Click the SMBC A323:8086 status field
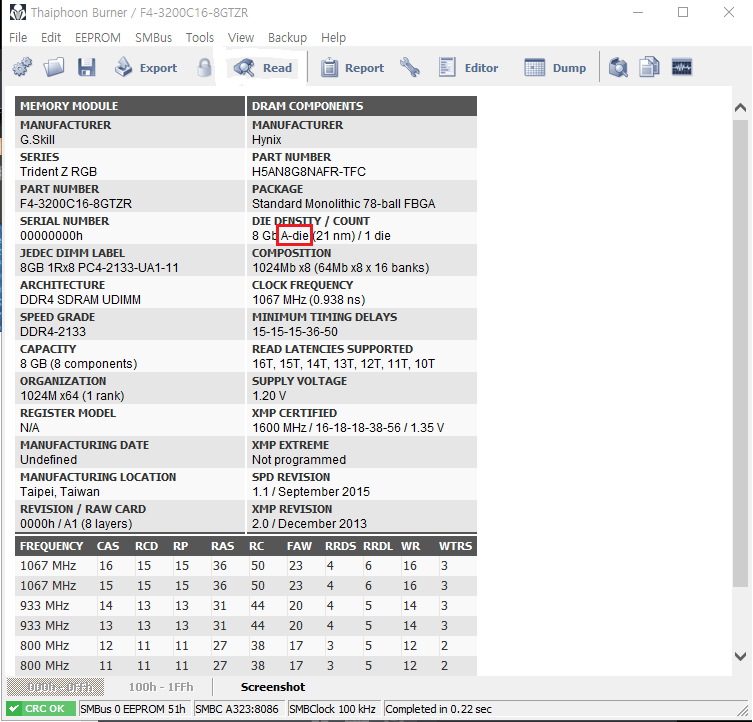The width and height of the screenshot is (753, 722). coord(237,709)
